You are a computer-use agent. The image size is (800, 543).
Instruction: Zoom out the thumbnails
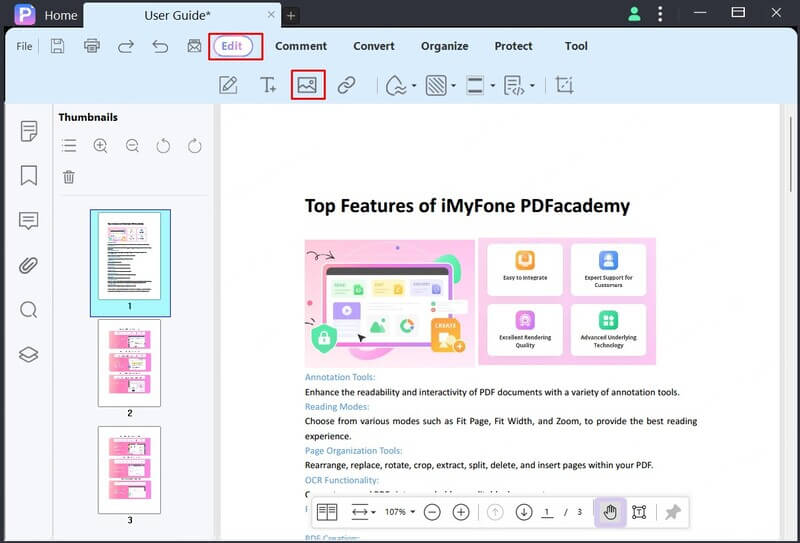pos(132,146)
